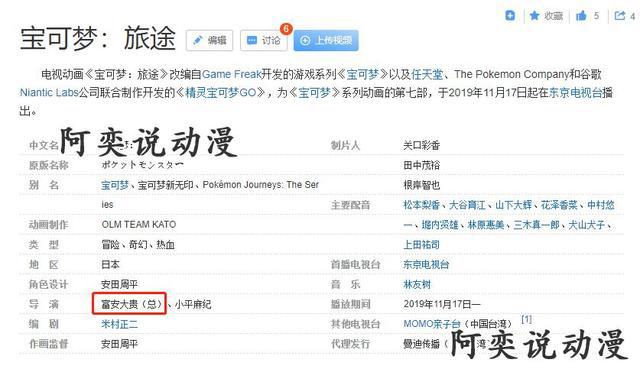Click 安田周平 in the 作画监督 row
The height and width of the screenshot is (369, 640).
(x=119, y=344)
